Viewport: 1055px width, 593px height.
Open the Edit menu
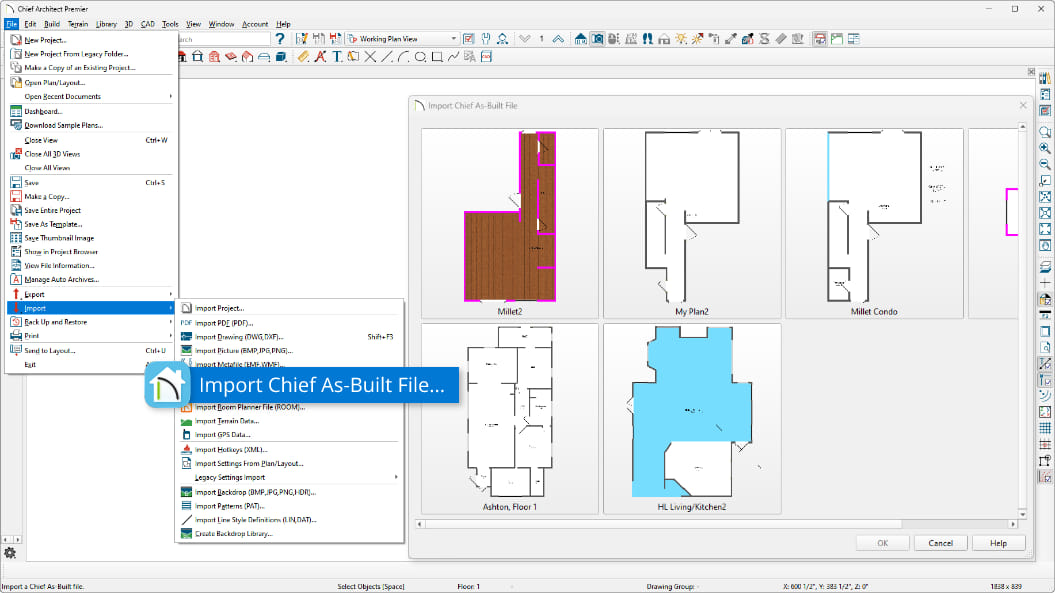pos(30,24)
